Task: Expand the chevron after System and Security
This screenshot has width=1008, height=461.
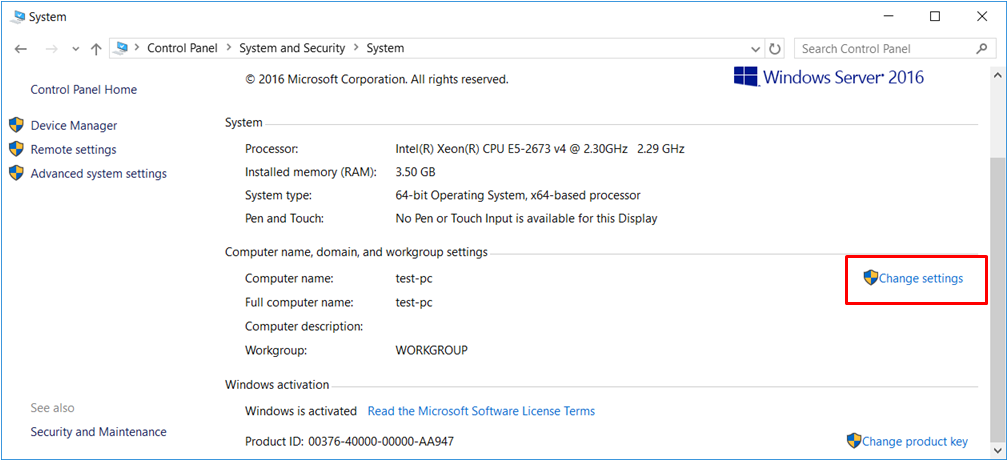Action: pos(356,48)
